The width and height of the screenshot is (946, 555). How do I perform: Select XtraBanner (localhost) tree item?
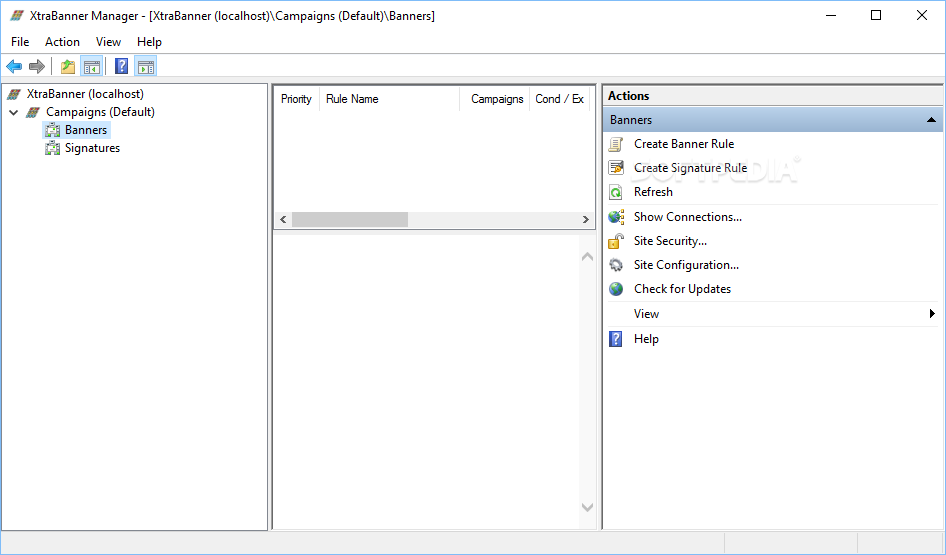coord(85,94)
